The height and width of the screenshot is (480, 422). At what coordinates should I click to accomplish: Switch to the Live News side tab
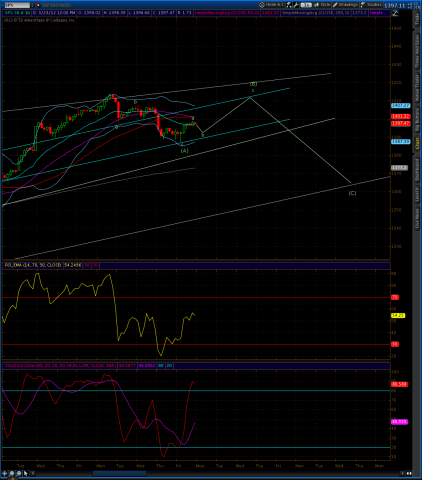[417, 219]
